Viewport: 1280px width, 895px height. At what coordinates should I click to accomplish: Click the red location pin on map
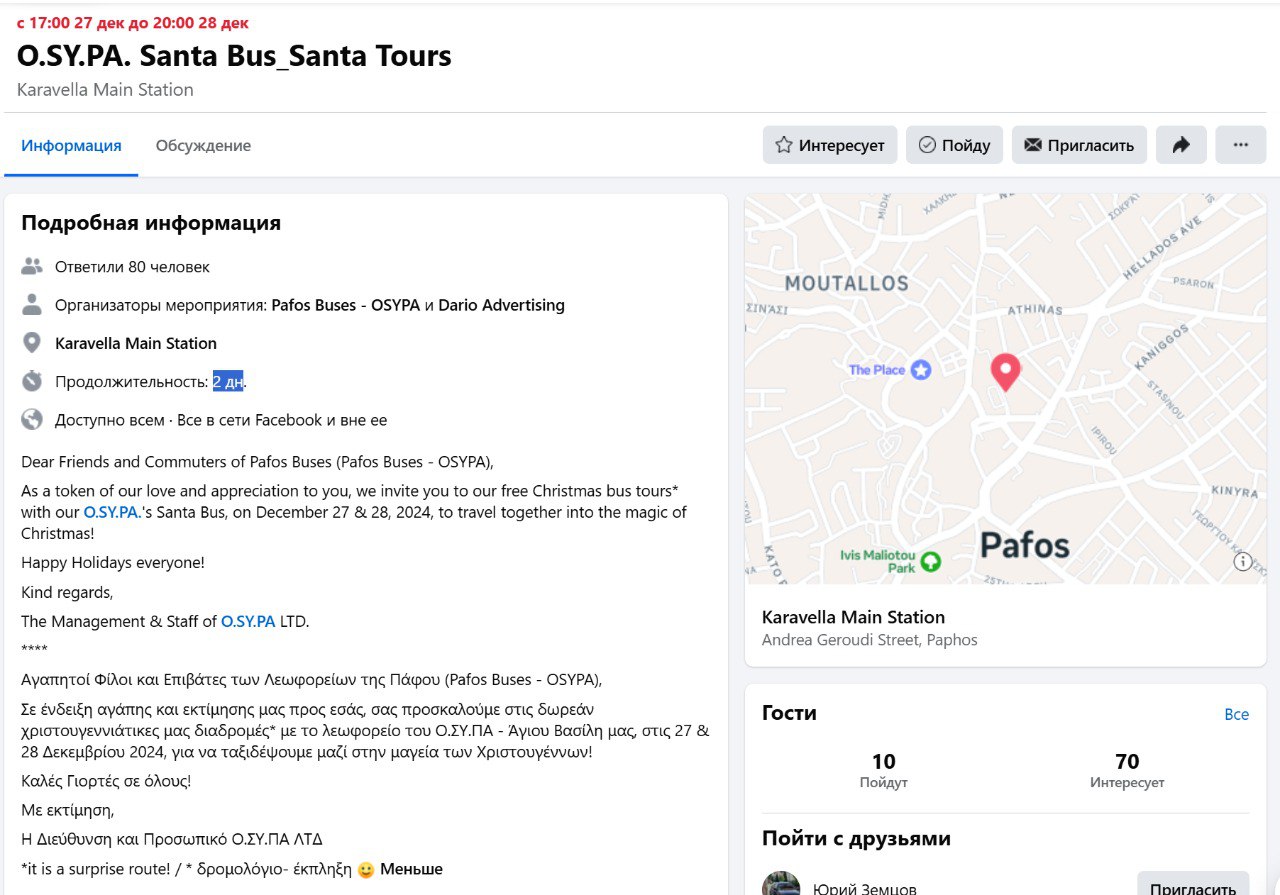[1005, 372]
